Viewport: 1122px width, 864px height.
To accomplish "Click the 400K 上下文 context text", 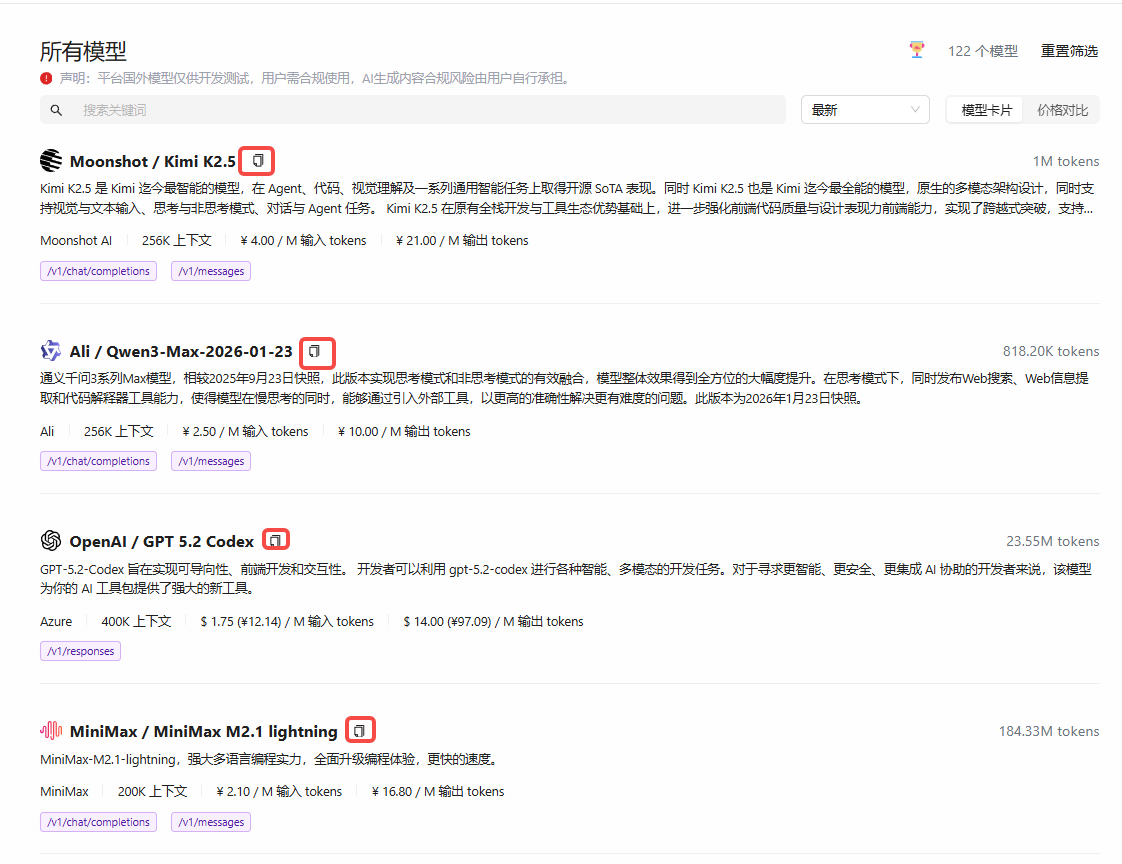I will tap(136, 621).
